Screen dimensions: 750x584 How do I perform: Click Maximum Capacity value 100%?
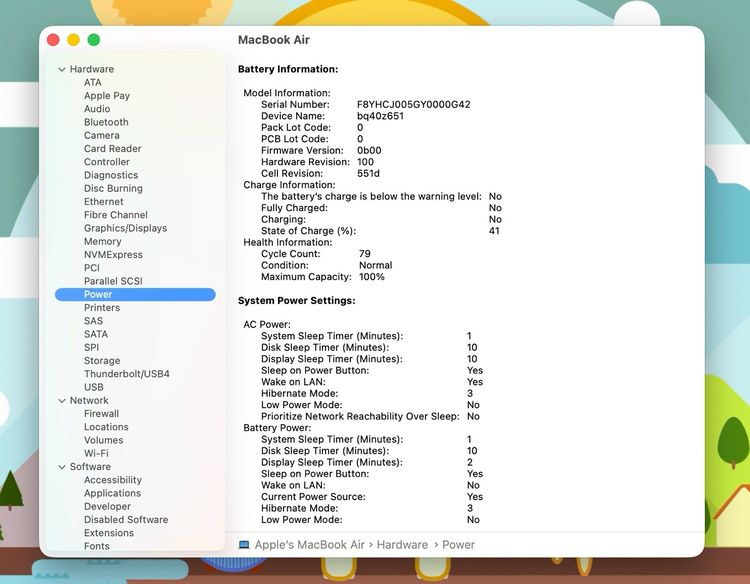[372, 276]
